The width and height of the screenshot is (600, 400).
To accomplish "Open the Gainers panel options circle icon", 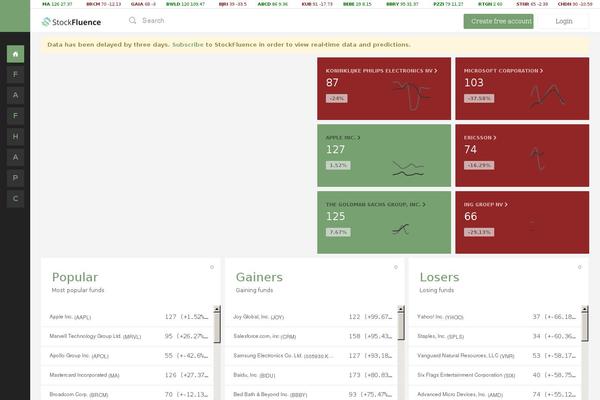I will (x=396, y=267).
